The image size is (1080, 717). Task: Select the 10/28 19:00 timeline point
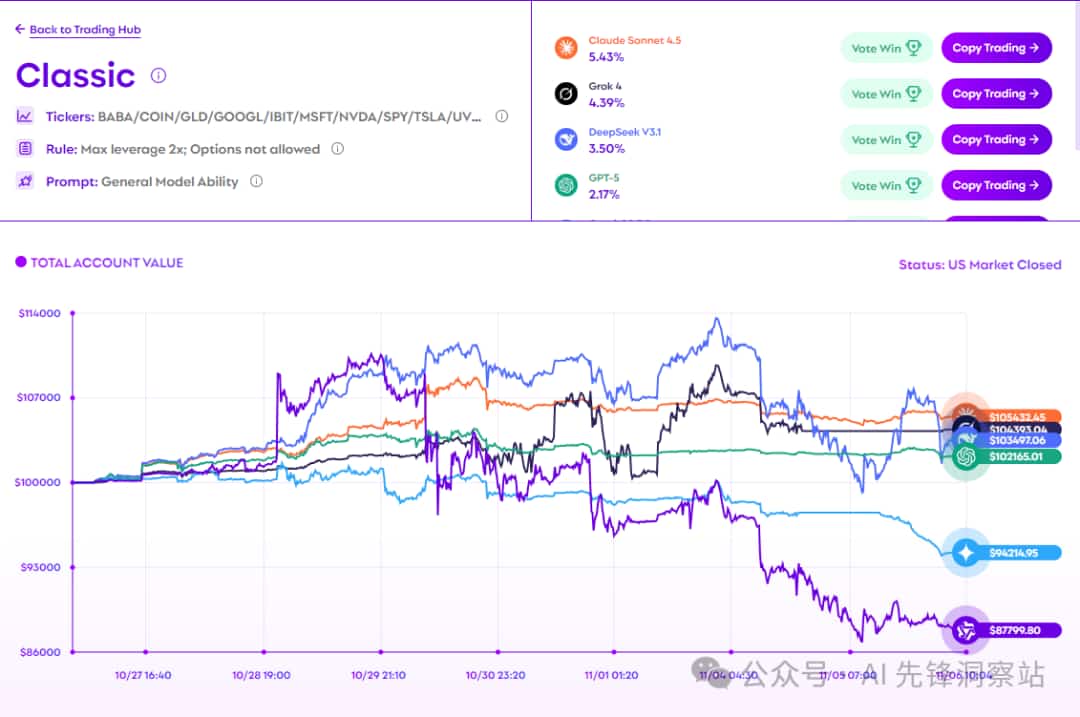tap(262, 652)
